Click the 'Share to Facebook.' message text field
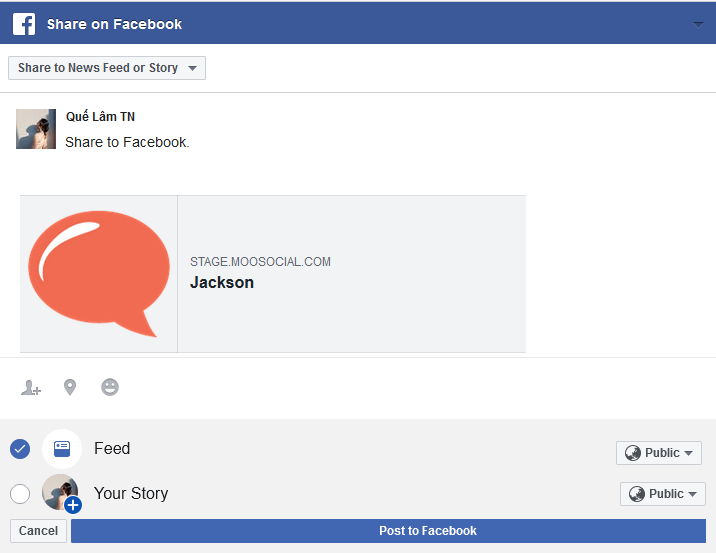The height and width of the screenshot is (553, 716). click(x=127, y=142)
